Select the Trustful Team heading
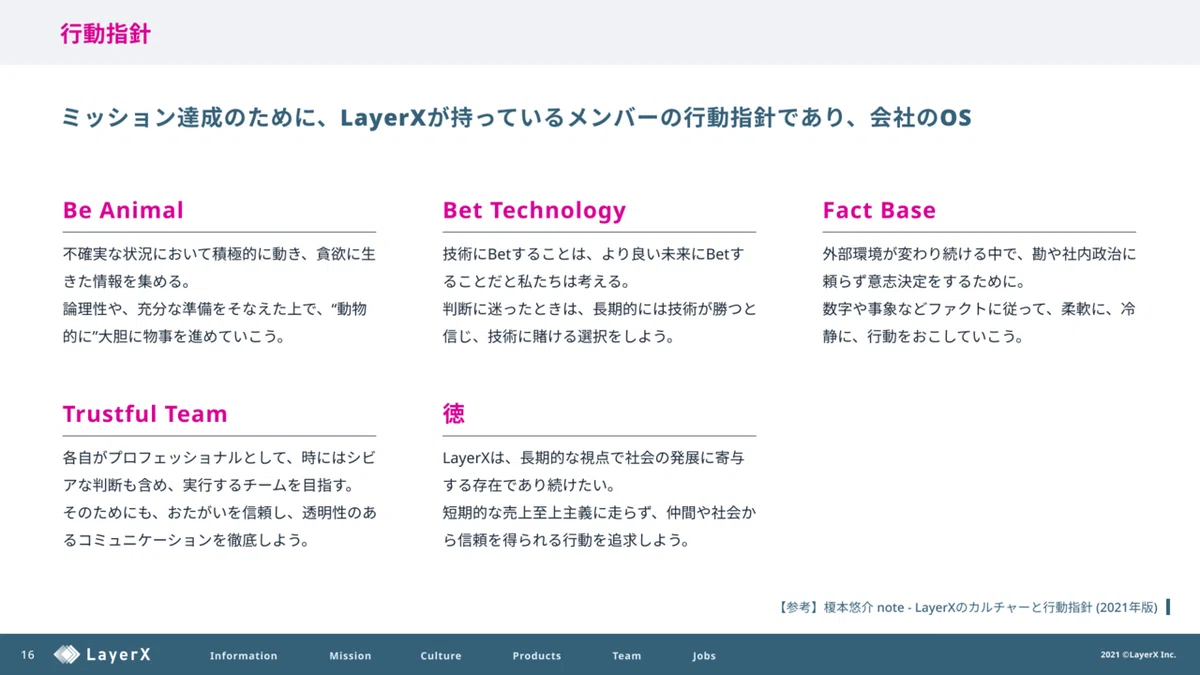Image resolution: width=1200 pixels, height=675 pixels. tap(145, 414)
